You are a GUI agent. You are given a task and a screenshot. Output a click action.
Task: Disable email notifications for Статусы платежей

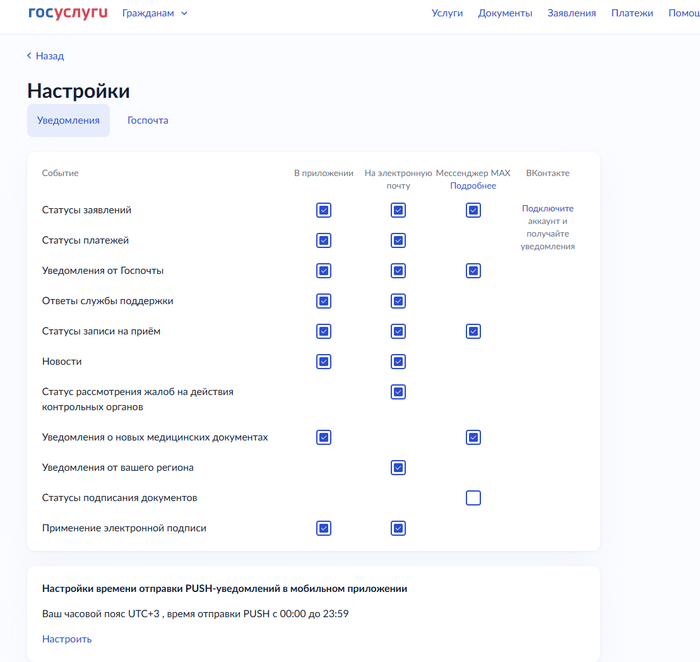coord(398,240)
